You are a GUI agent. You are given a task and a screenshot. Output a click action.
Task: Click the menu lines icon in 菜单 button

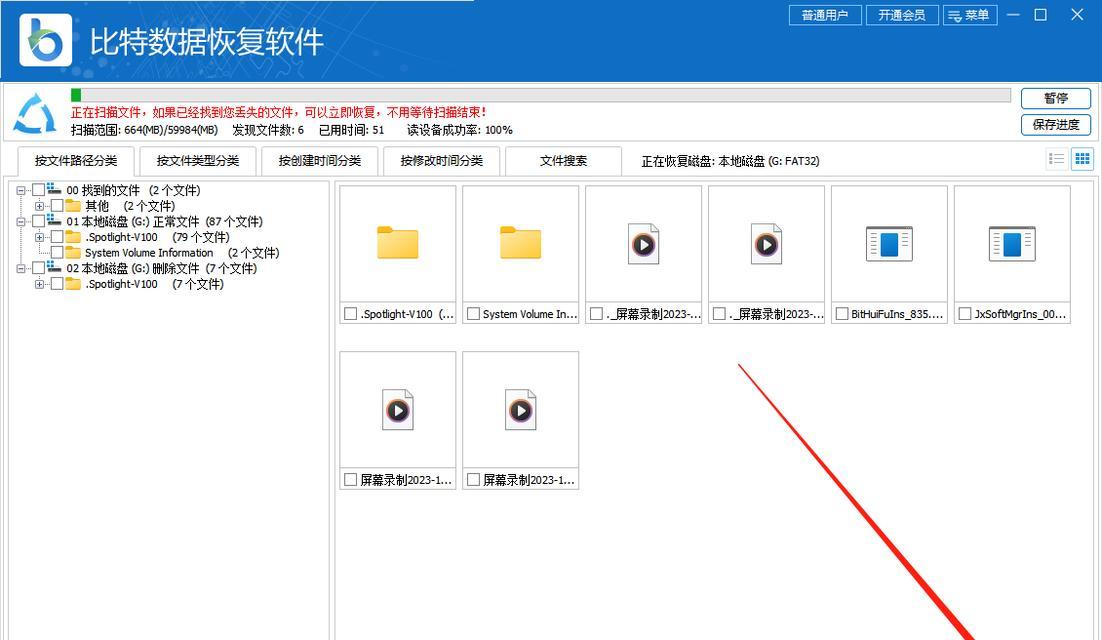(955, 15)
